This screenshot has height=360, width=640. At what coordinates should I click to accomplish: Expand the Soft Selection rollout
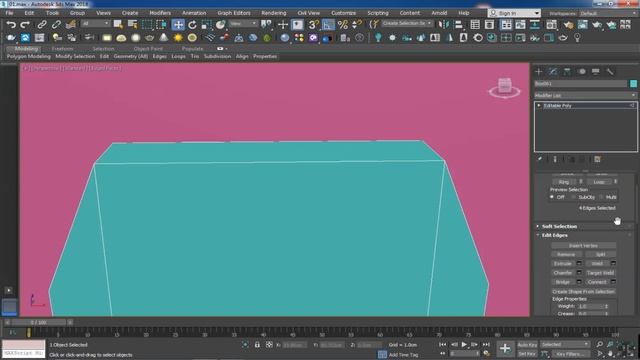(559, 226)
